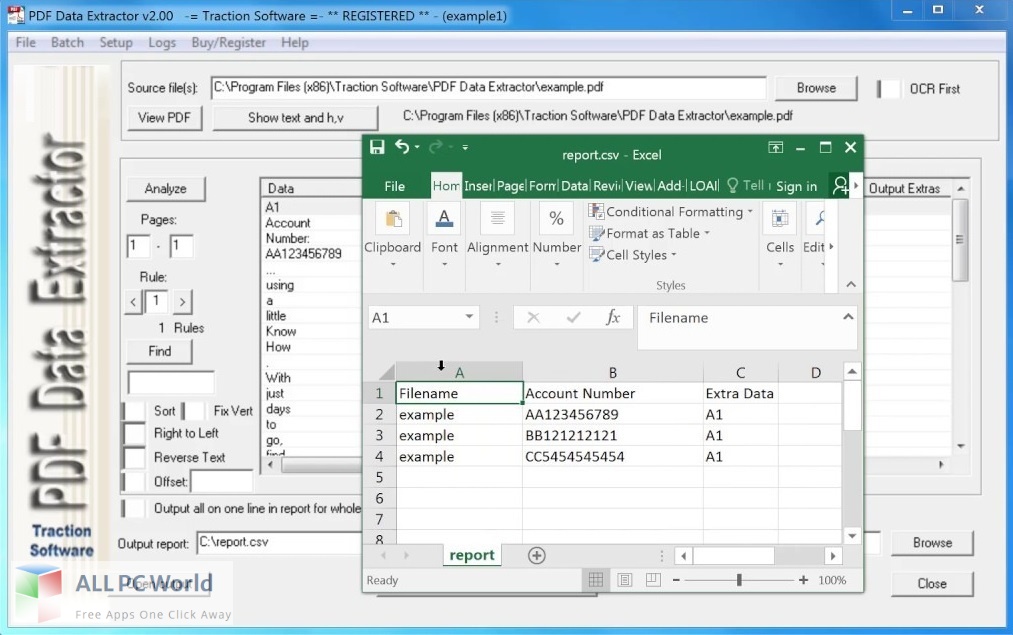This screenshot has height=635, width=1013.
Task: Click the Insert Function fx icon
Action: (x=612, y=317)
